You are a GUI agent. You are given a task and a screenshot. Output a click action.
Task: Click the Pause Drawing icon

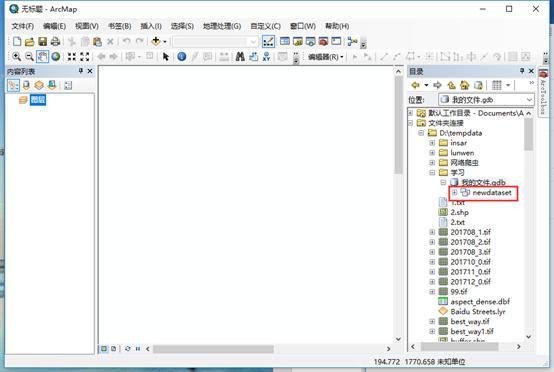[x=138, y=349]
